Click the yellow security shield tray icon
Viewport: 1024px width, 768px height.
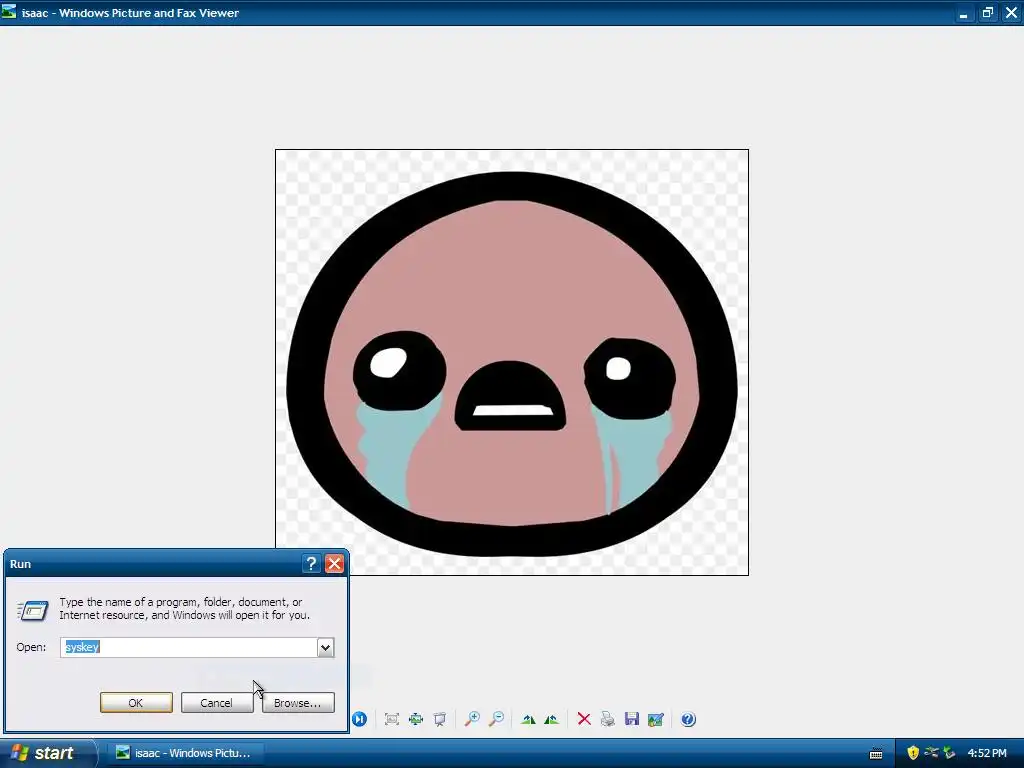click(x=913, y=753)
